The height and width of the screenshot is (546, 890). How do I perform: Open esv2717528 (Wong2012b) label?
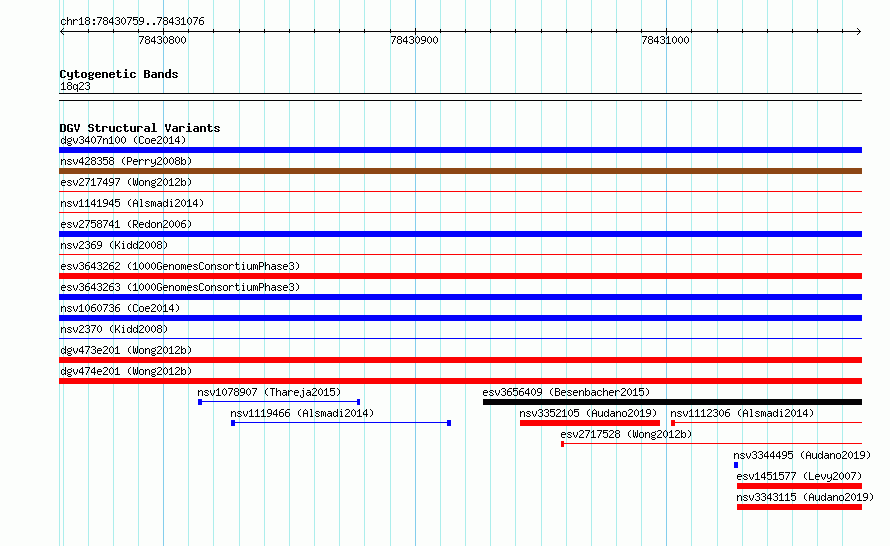pyautogui.click(x=626, y=434)
